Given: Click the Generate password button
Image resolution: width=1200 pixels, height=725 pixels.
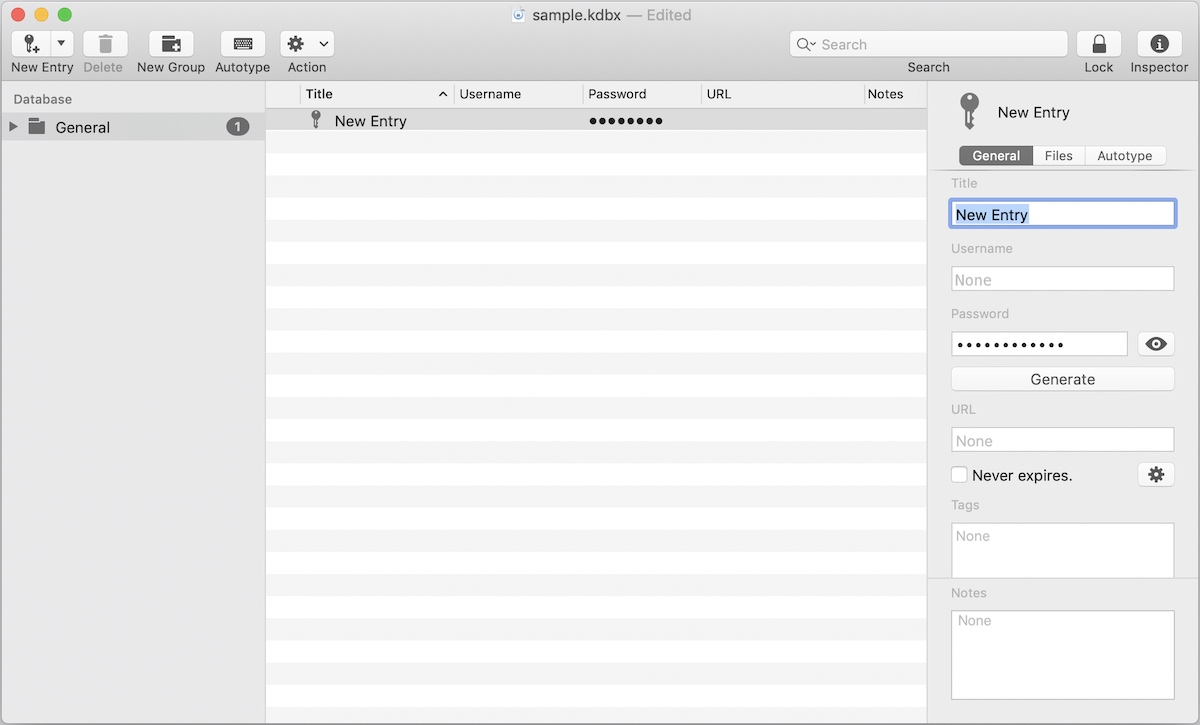Looking at the screenshot, I should pos(1062,379).
